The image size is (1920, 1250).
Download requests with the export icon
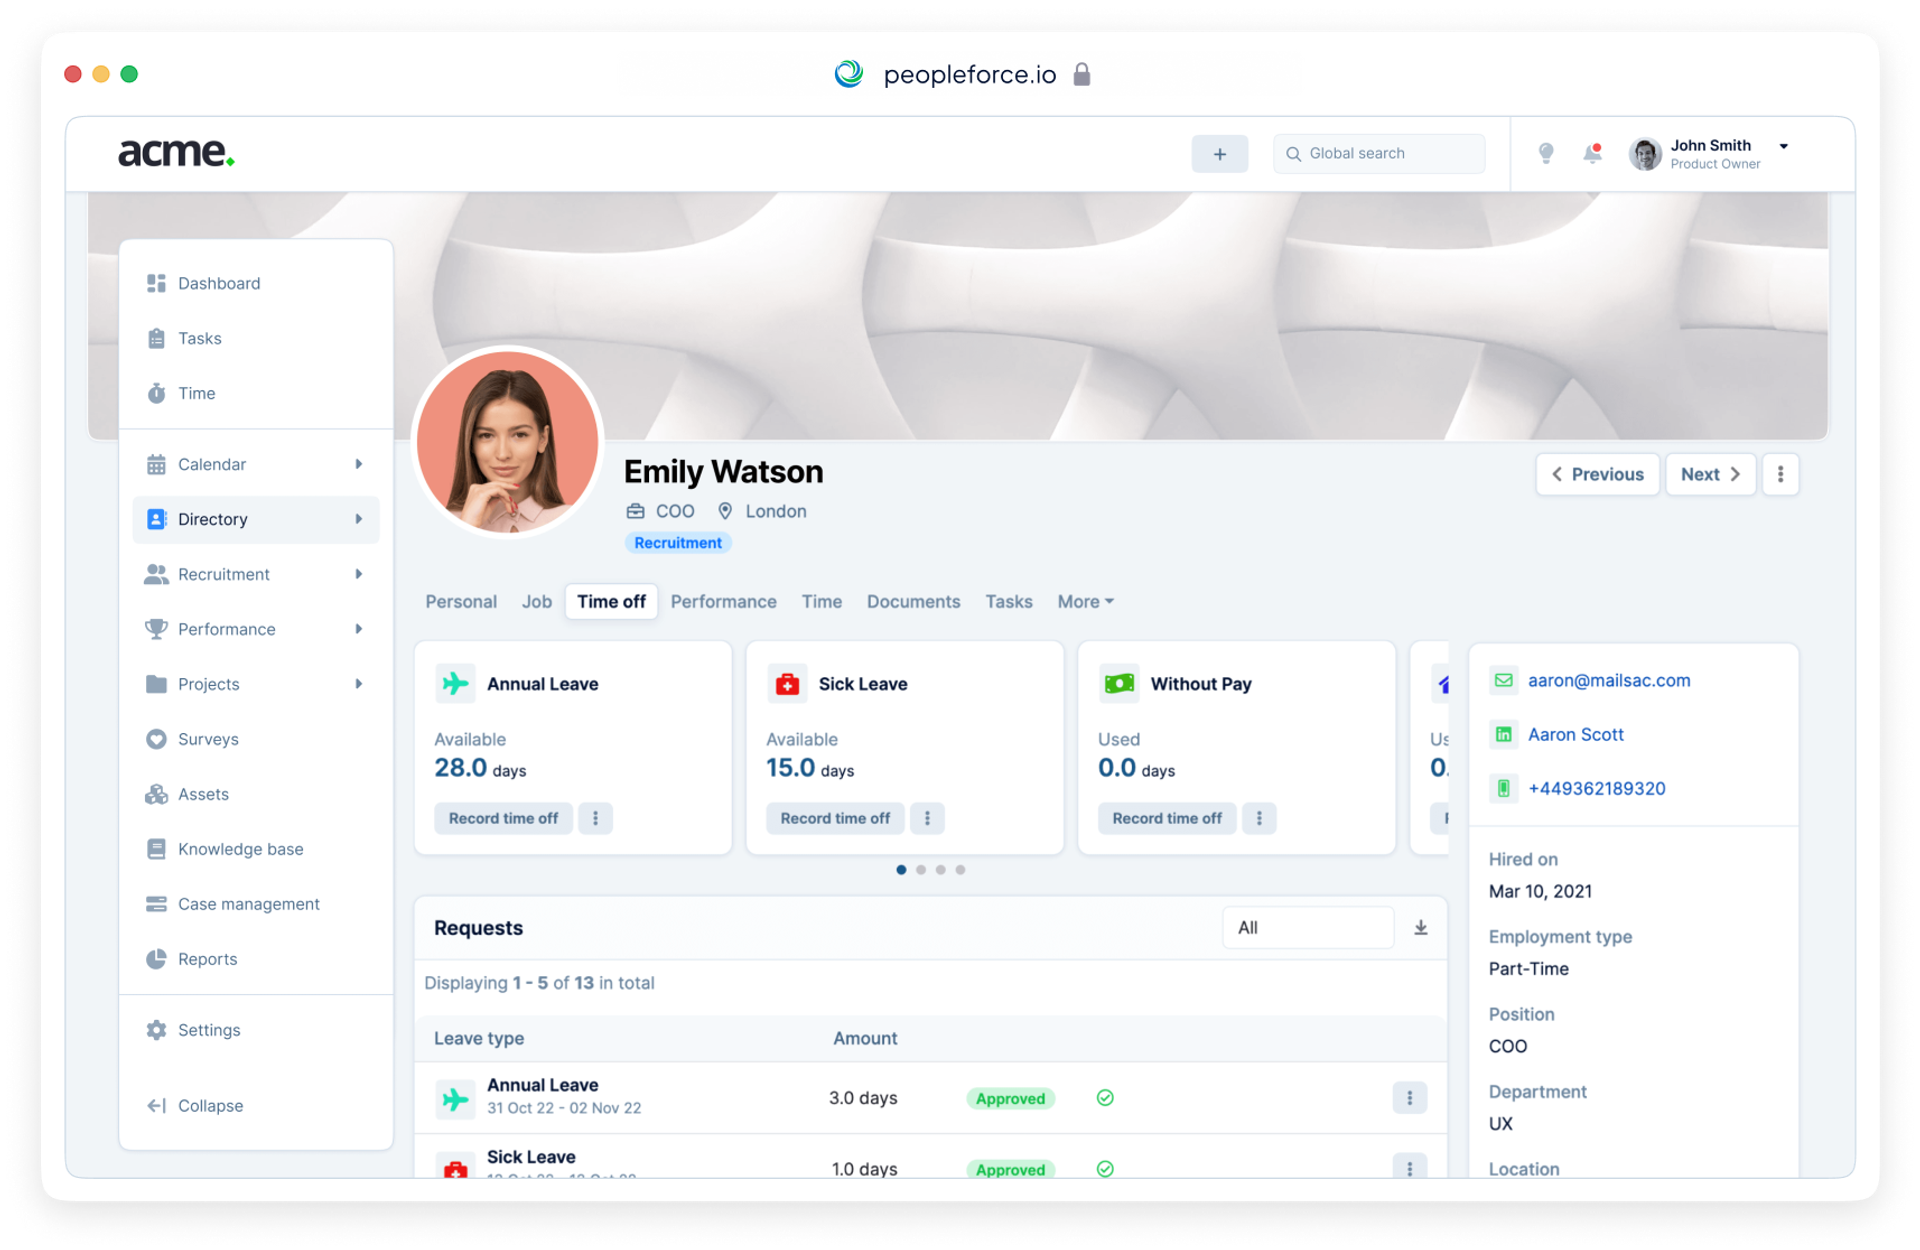(1420, 928)
